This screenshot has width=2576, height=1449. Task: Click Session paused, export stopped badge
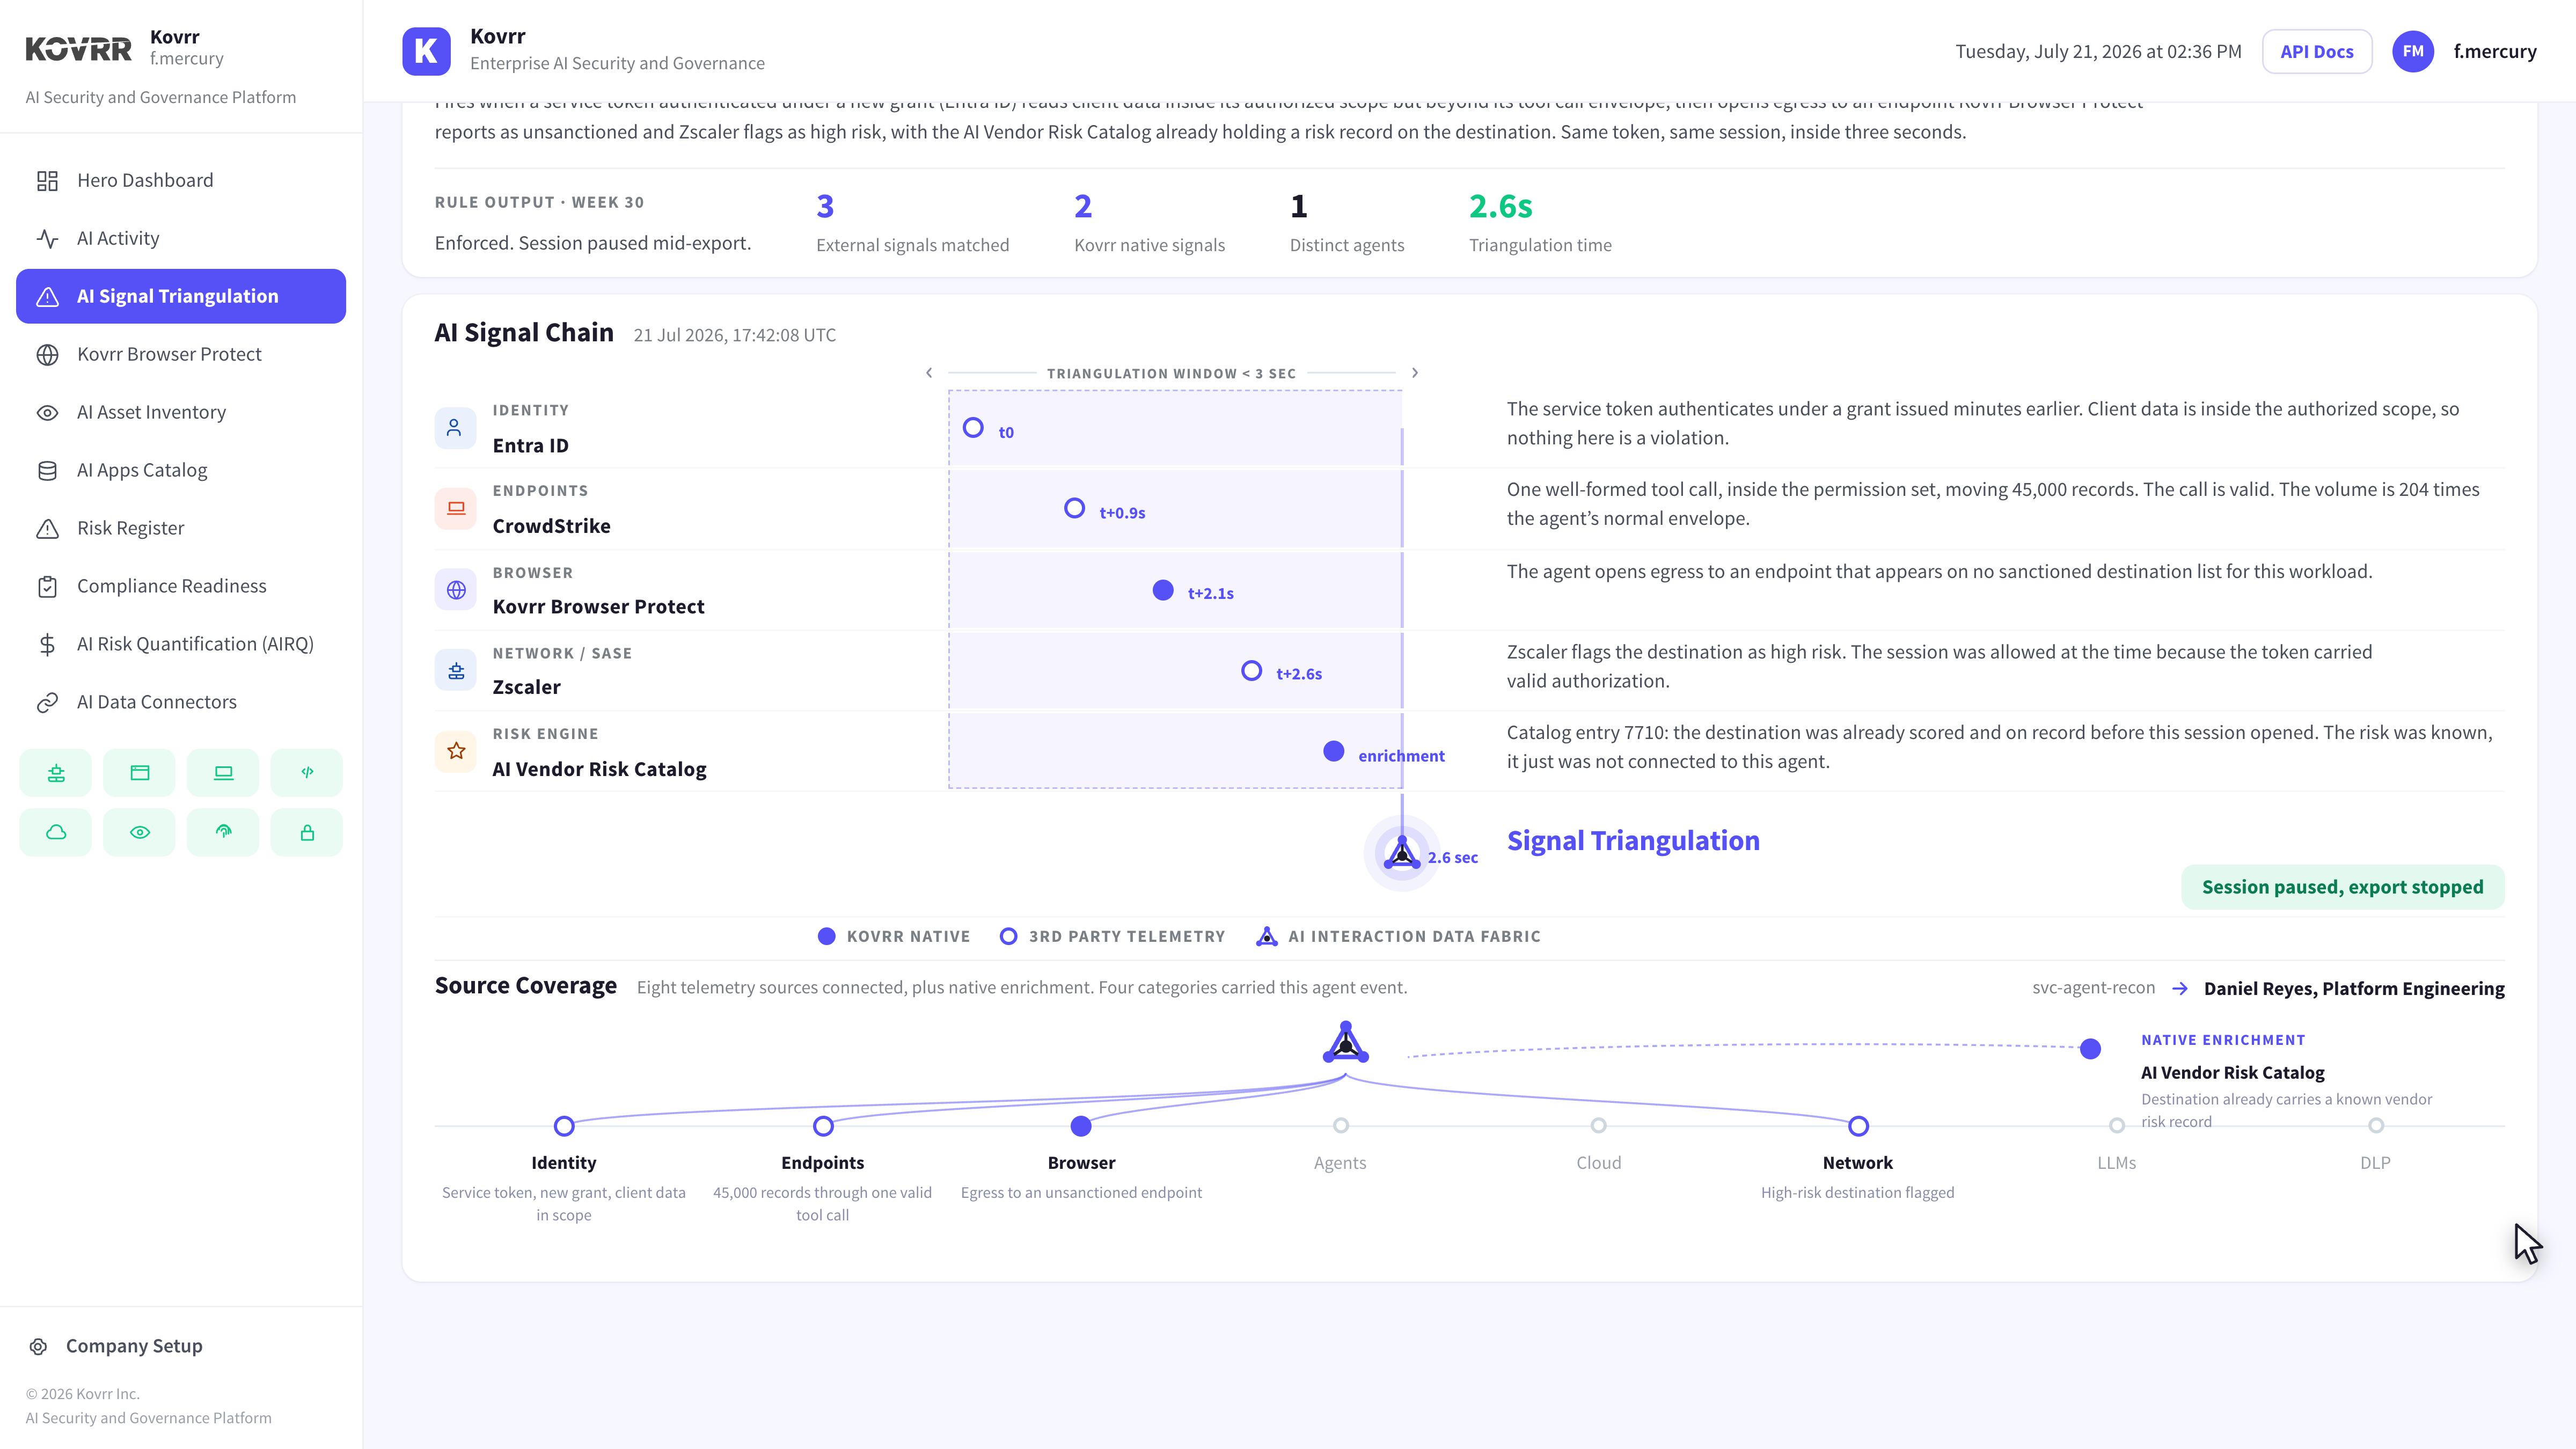point(2342,887)
